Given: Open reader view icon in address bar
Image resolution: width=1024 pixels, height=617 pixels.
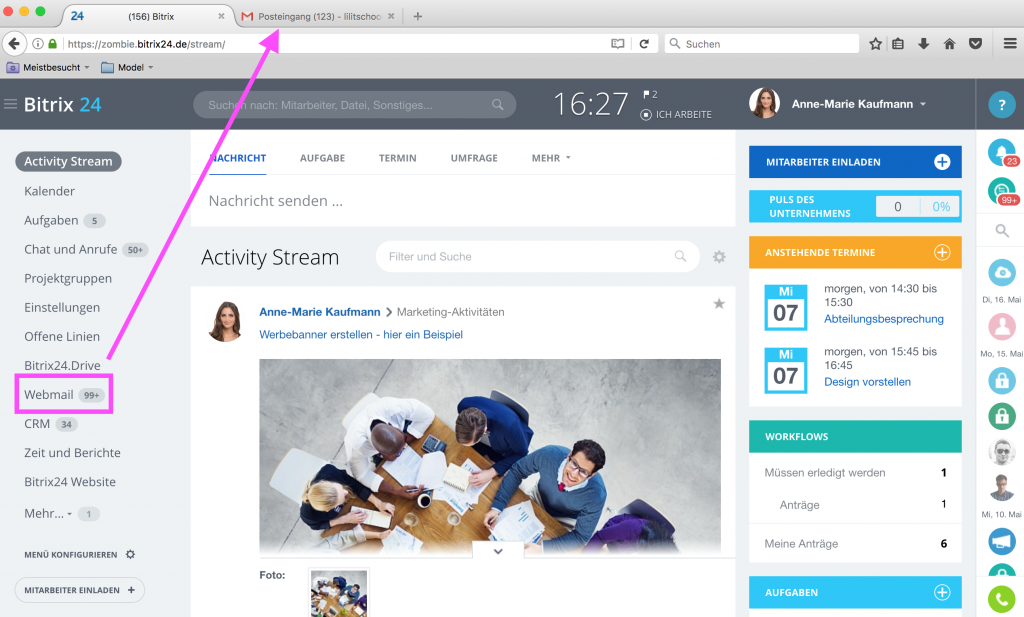Looking at the screenshot, I should coord(617,44).
